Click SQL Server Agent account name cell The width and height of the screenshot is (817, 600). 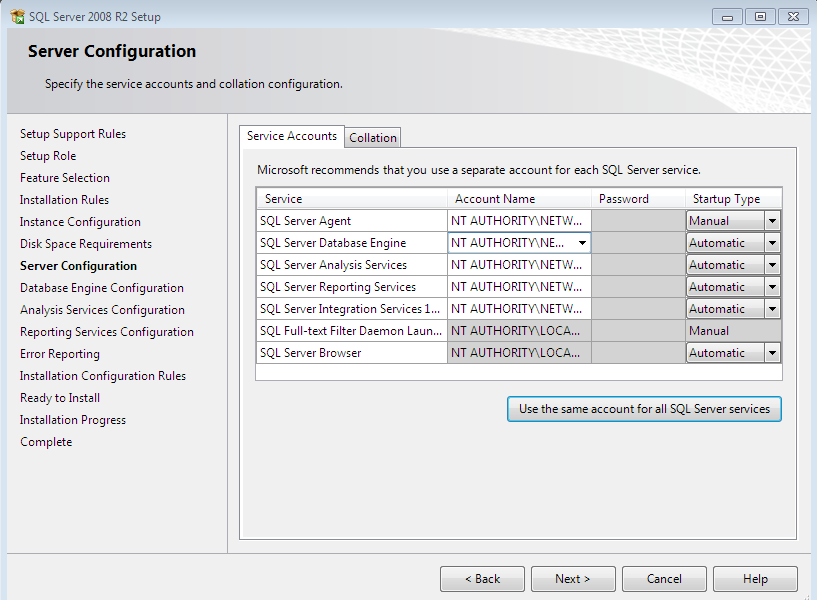pos(519,221)
